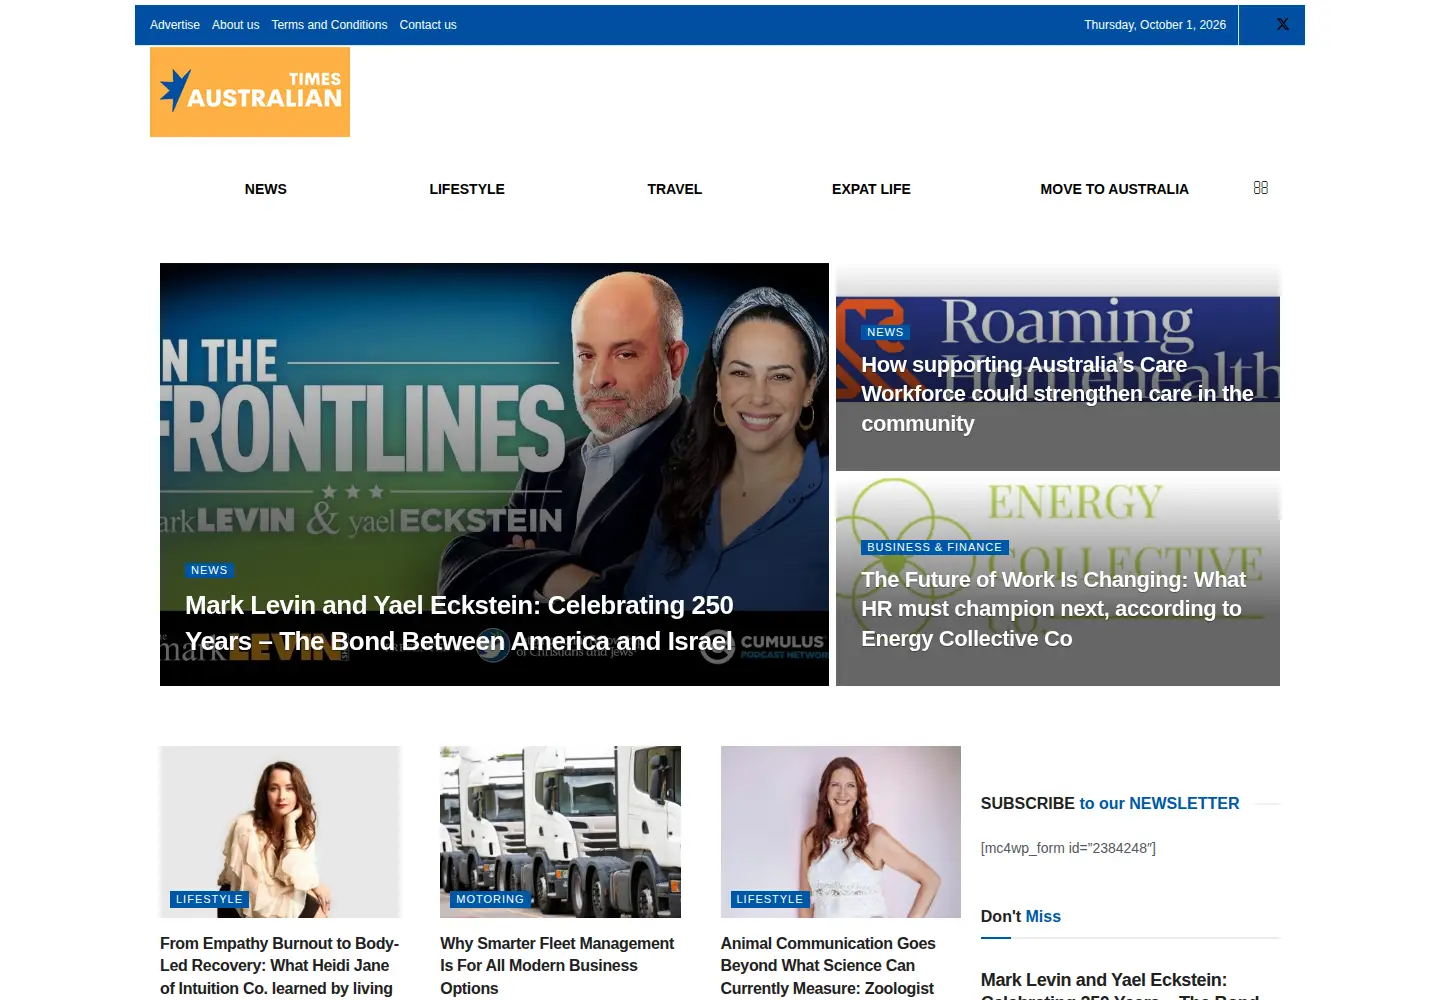Click the mc4wp_form shortcode text
Viewport: 1440px width, 1000px height.
click(1068, 848)
